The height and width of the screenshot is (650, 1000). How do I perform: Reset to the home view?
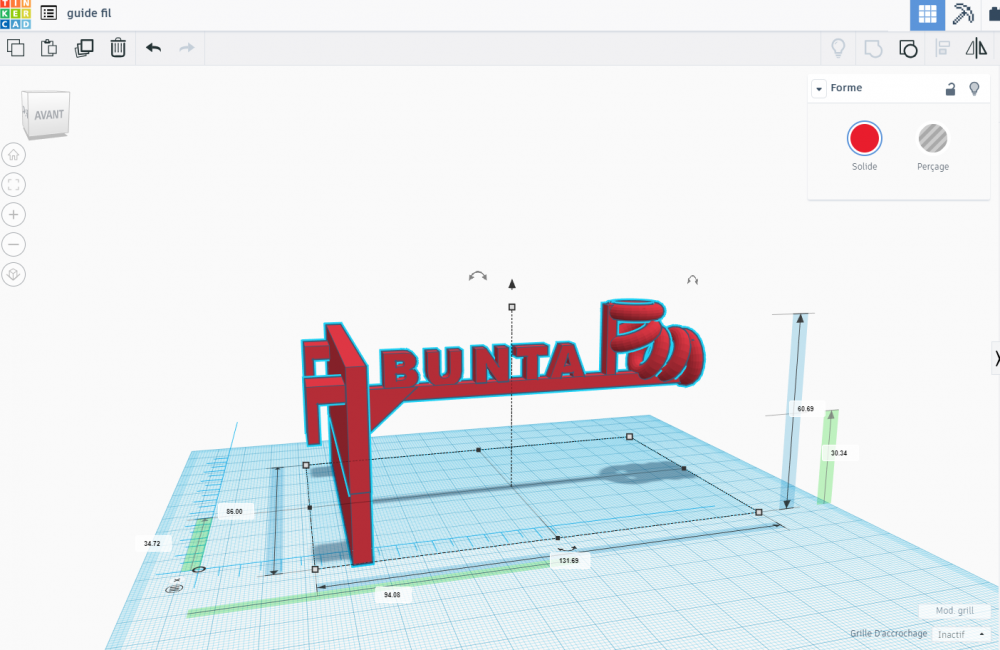(13, 155)
